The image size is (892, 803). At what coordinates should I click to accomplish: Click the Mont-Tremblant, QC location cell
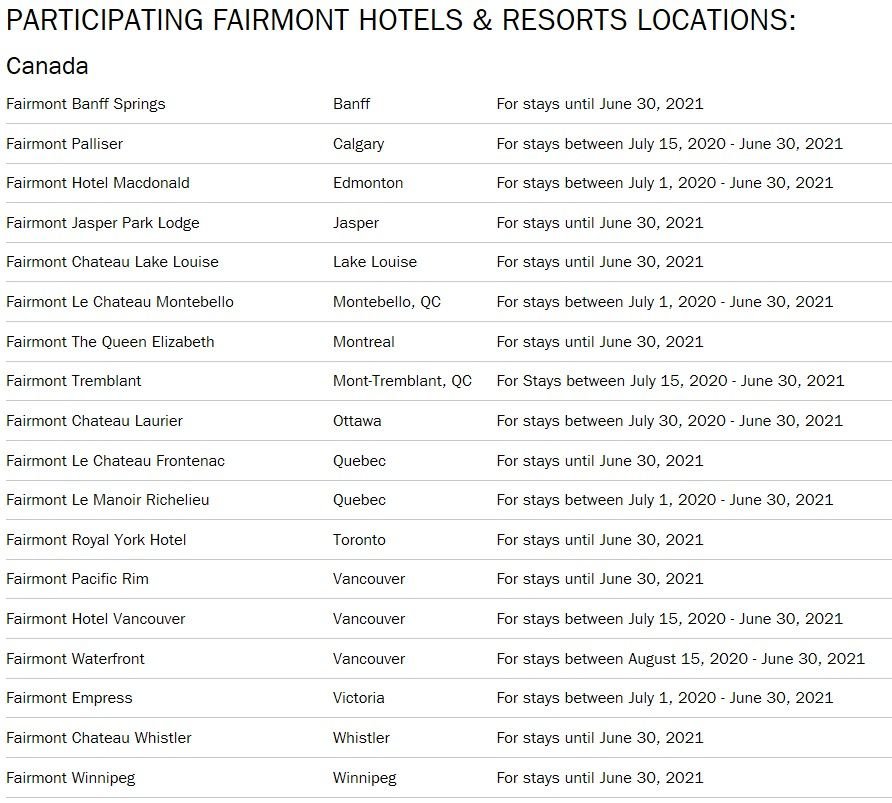tap(402, 381)
